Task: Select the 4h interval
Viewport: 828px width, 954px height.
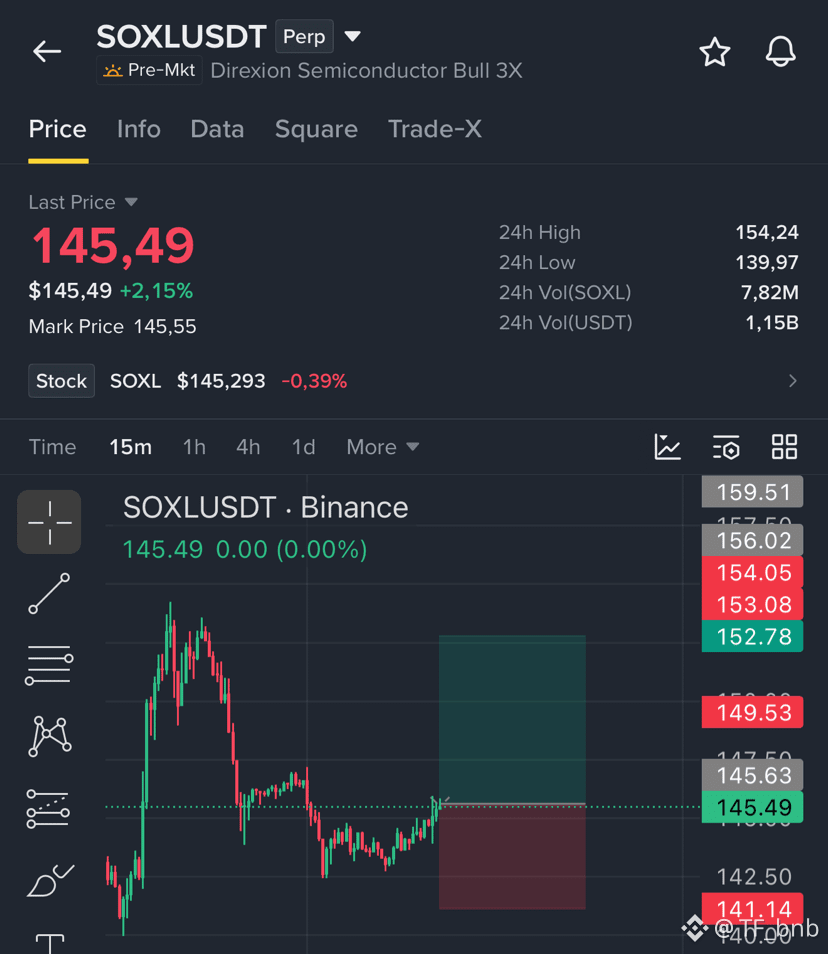Action: [x=248, y=447]
